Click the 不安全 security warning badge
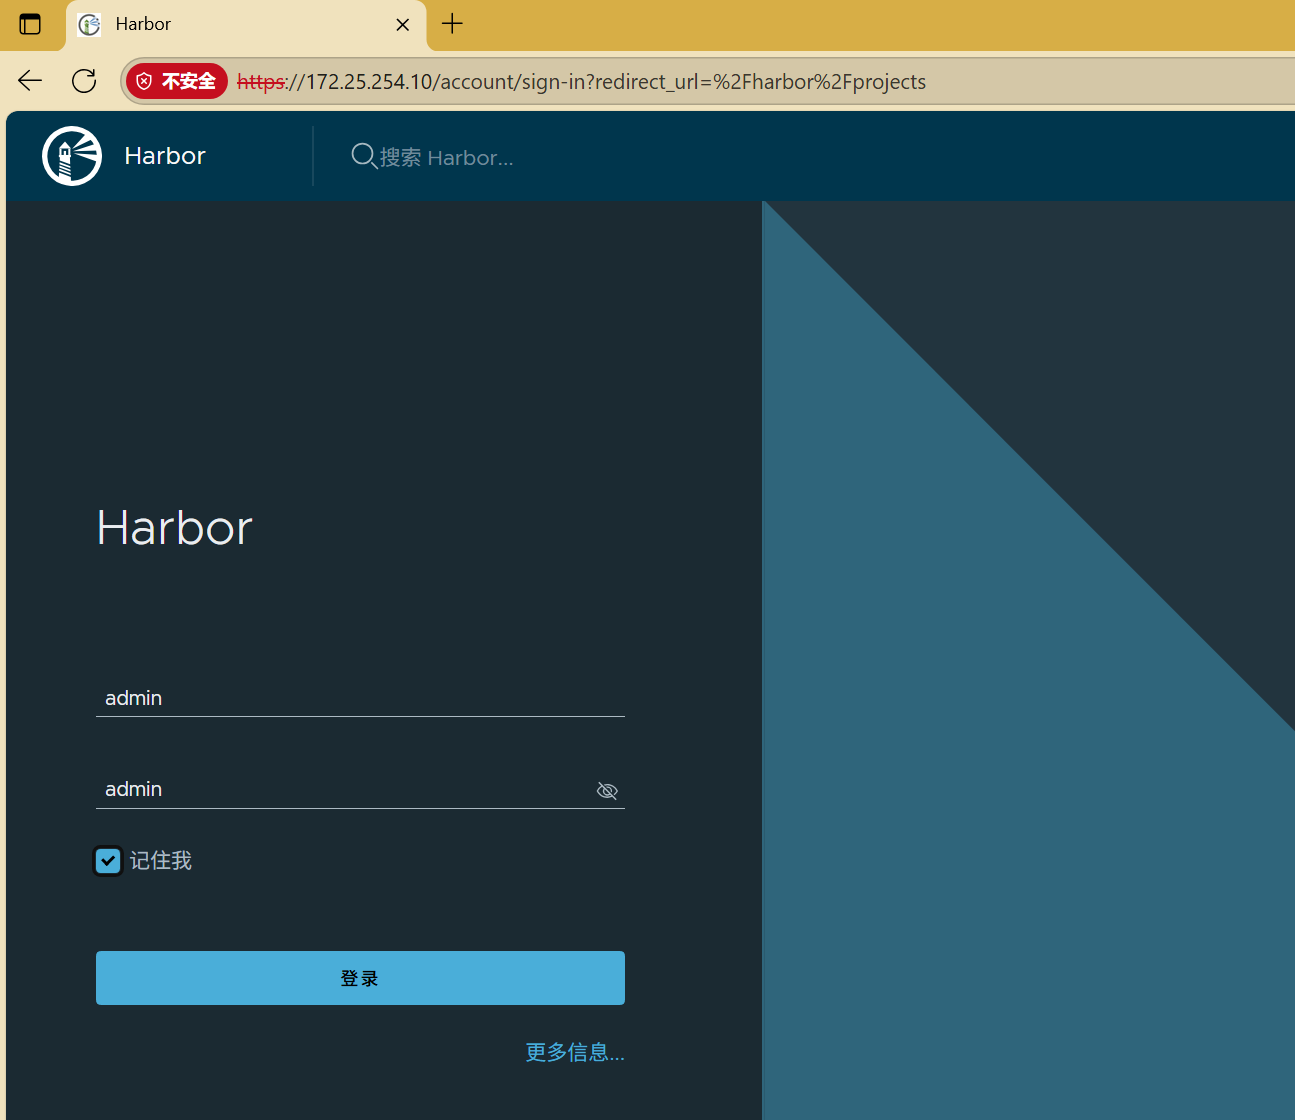 pyautogui.click(x=177, y=81)
